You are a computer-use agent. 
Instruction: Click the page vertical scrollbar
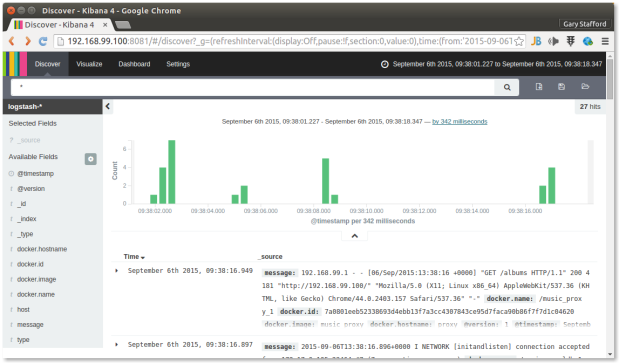pyautogui.click(x=610, y=79)
